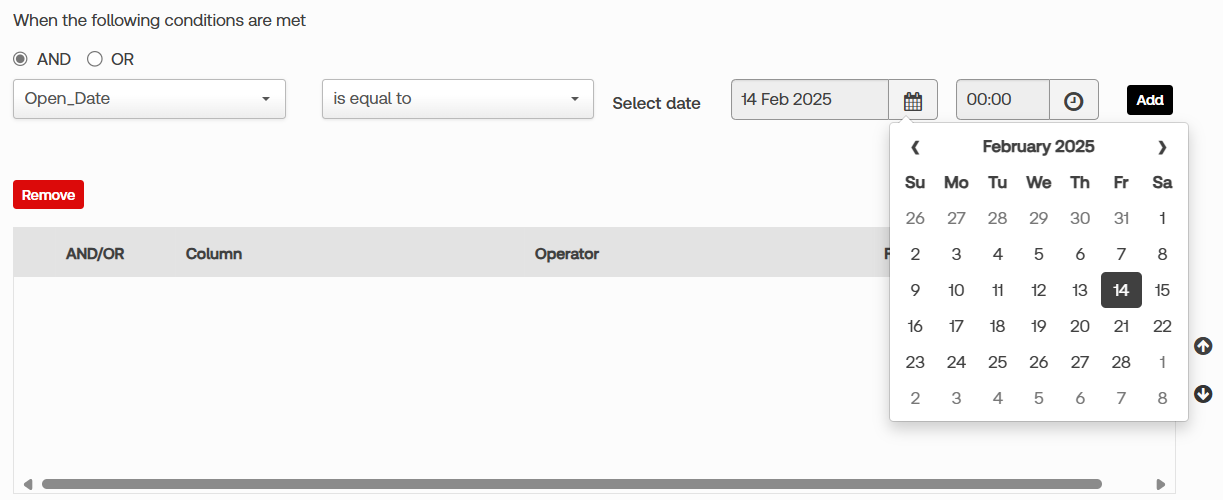1223x500 pixels.
Task: Select February 20 in the calendar
Action: 1079,326
